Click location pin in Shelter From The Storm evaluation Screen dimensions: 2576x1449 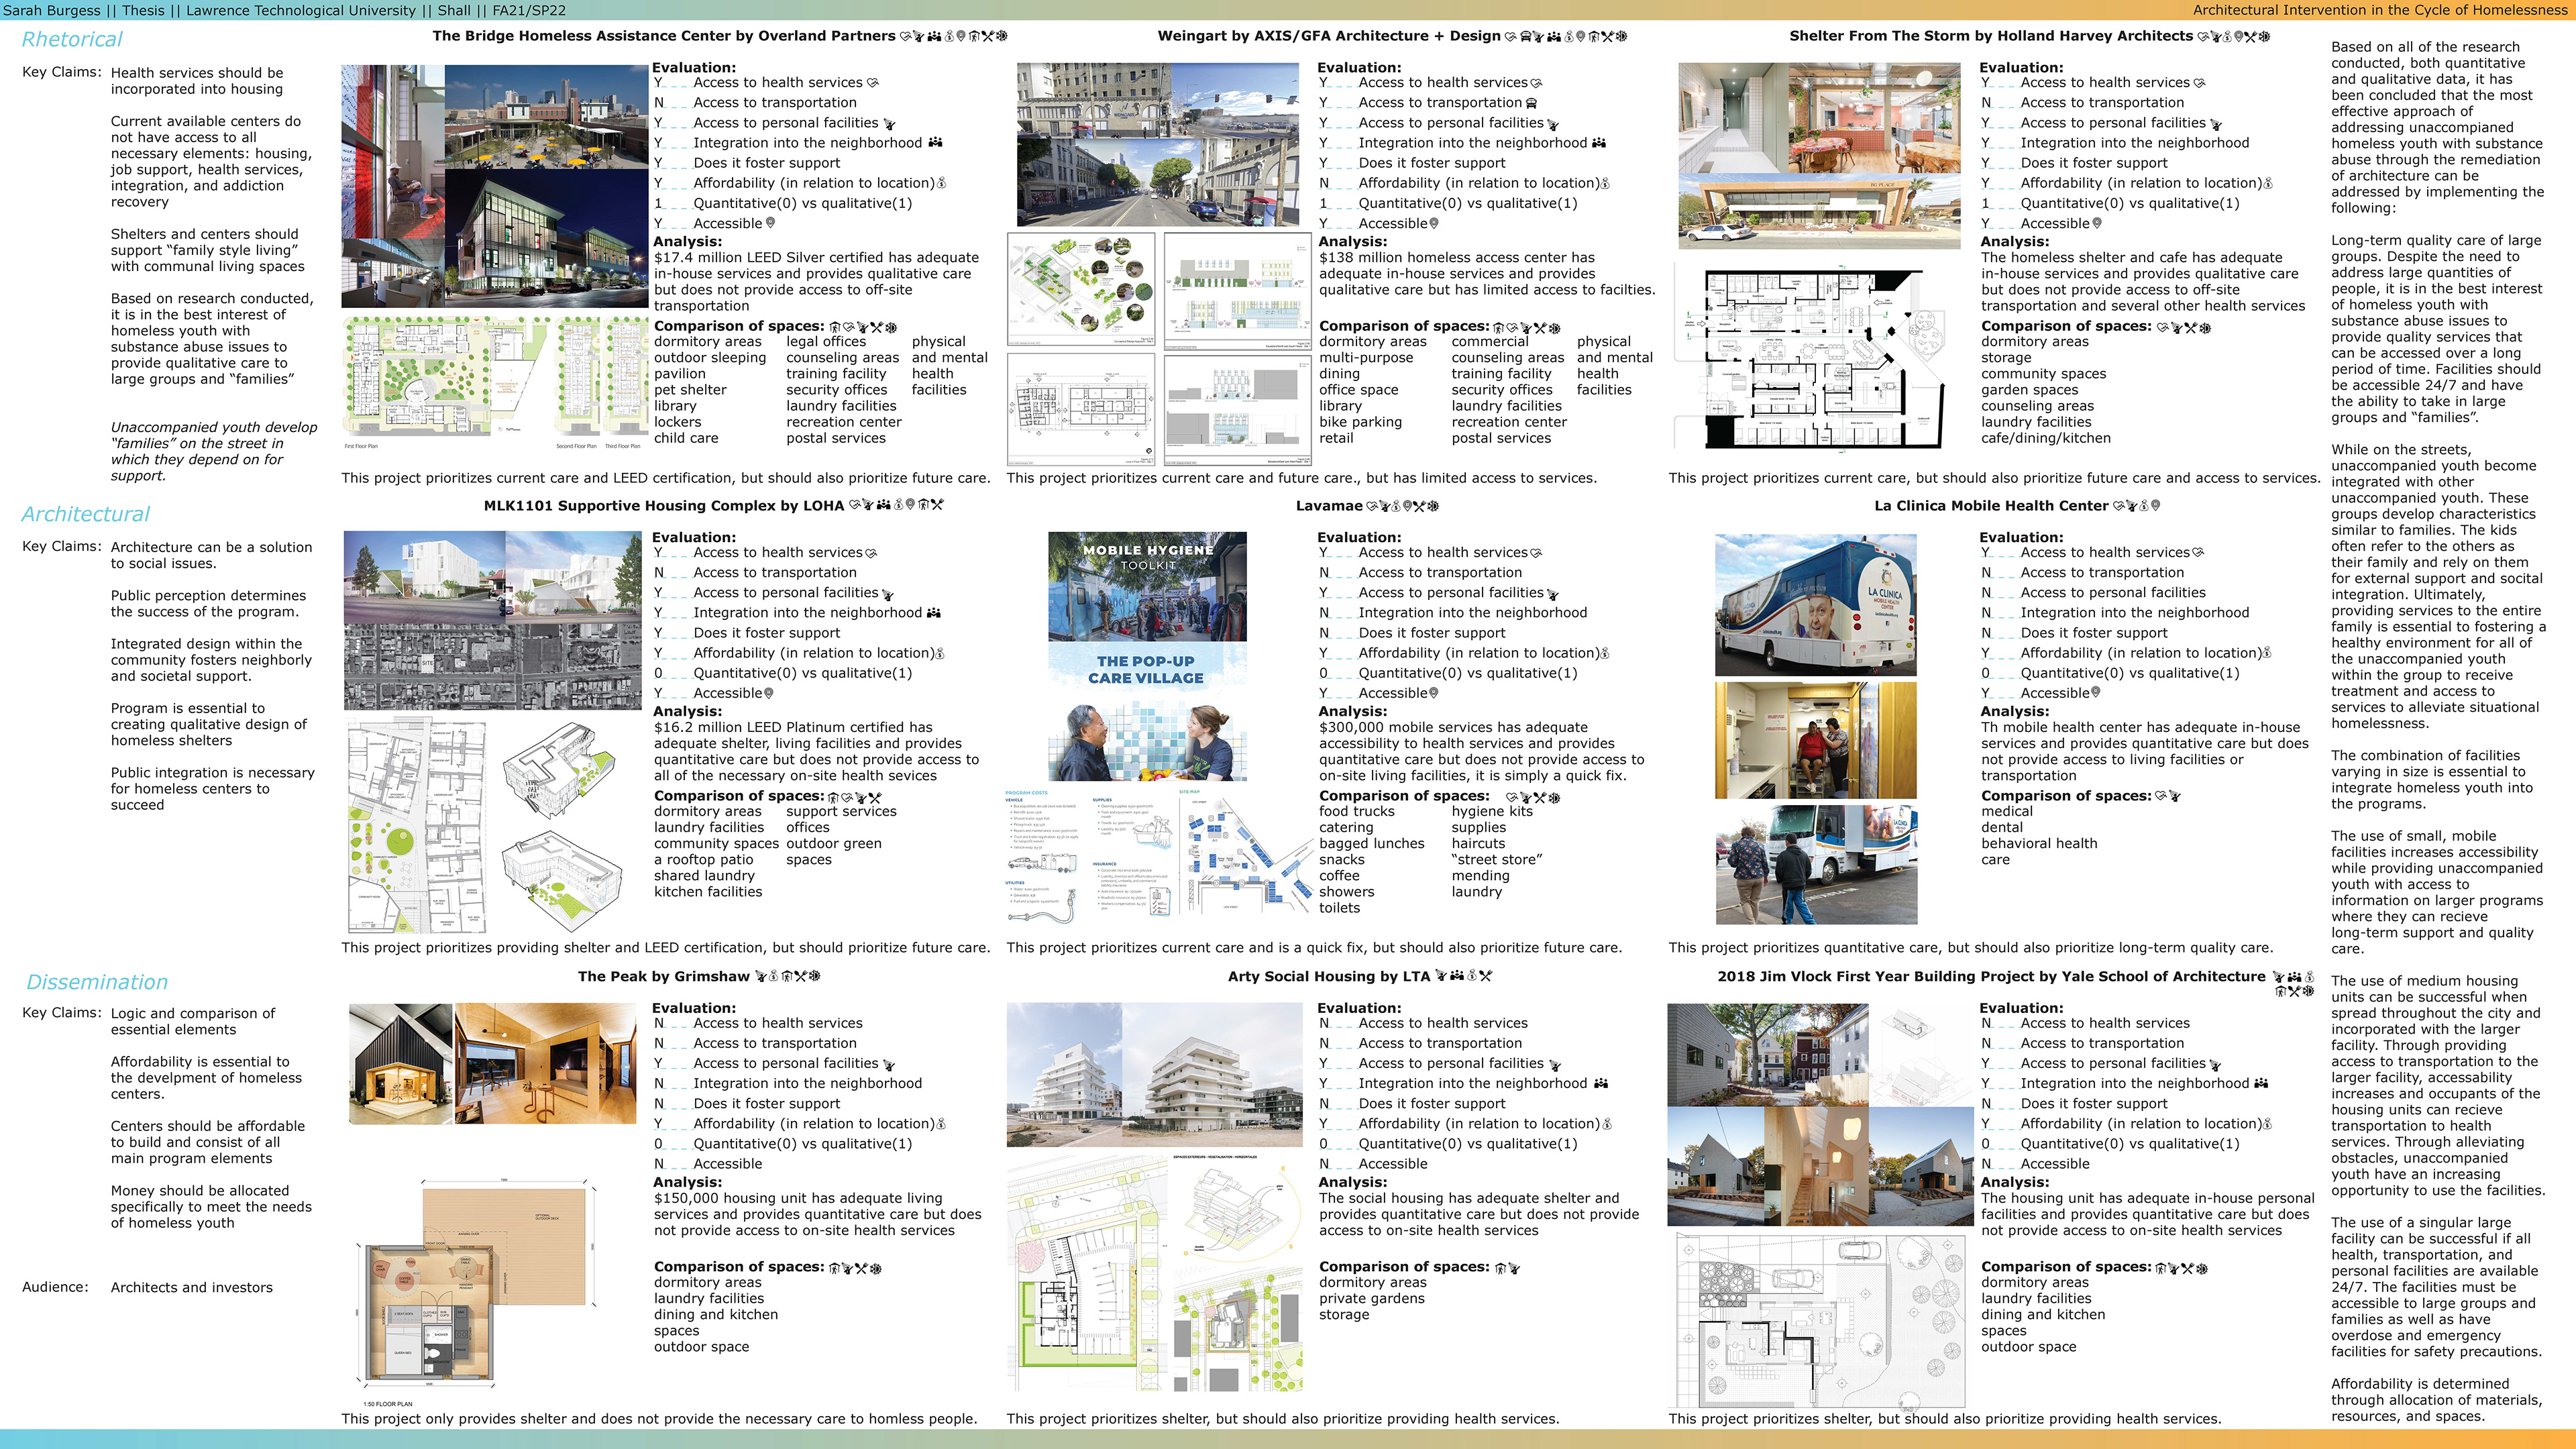coord(2097,223)
